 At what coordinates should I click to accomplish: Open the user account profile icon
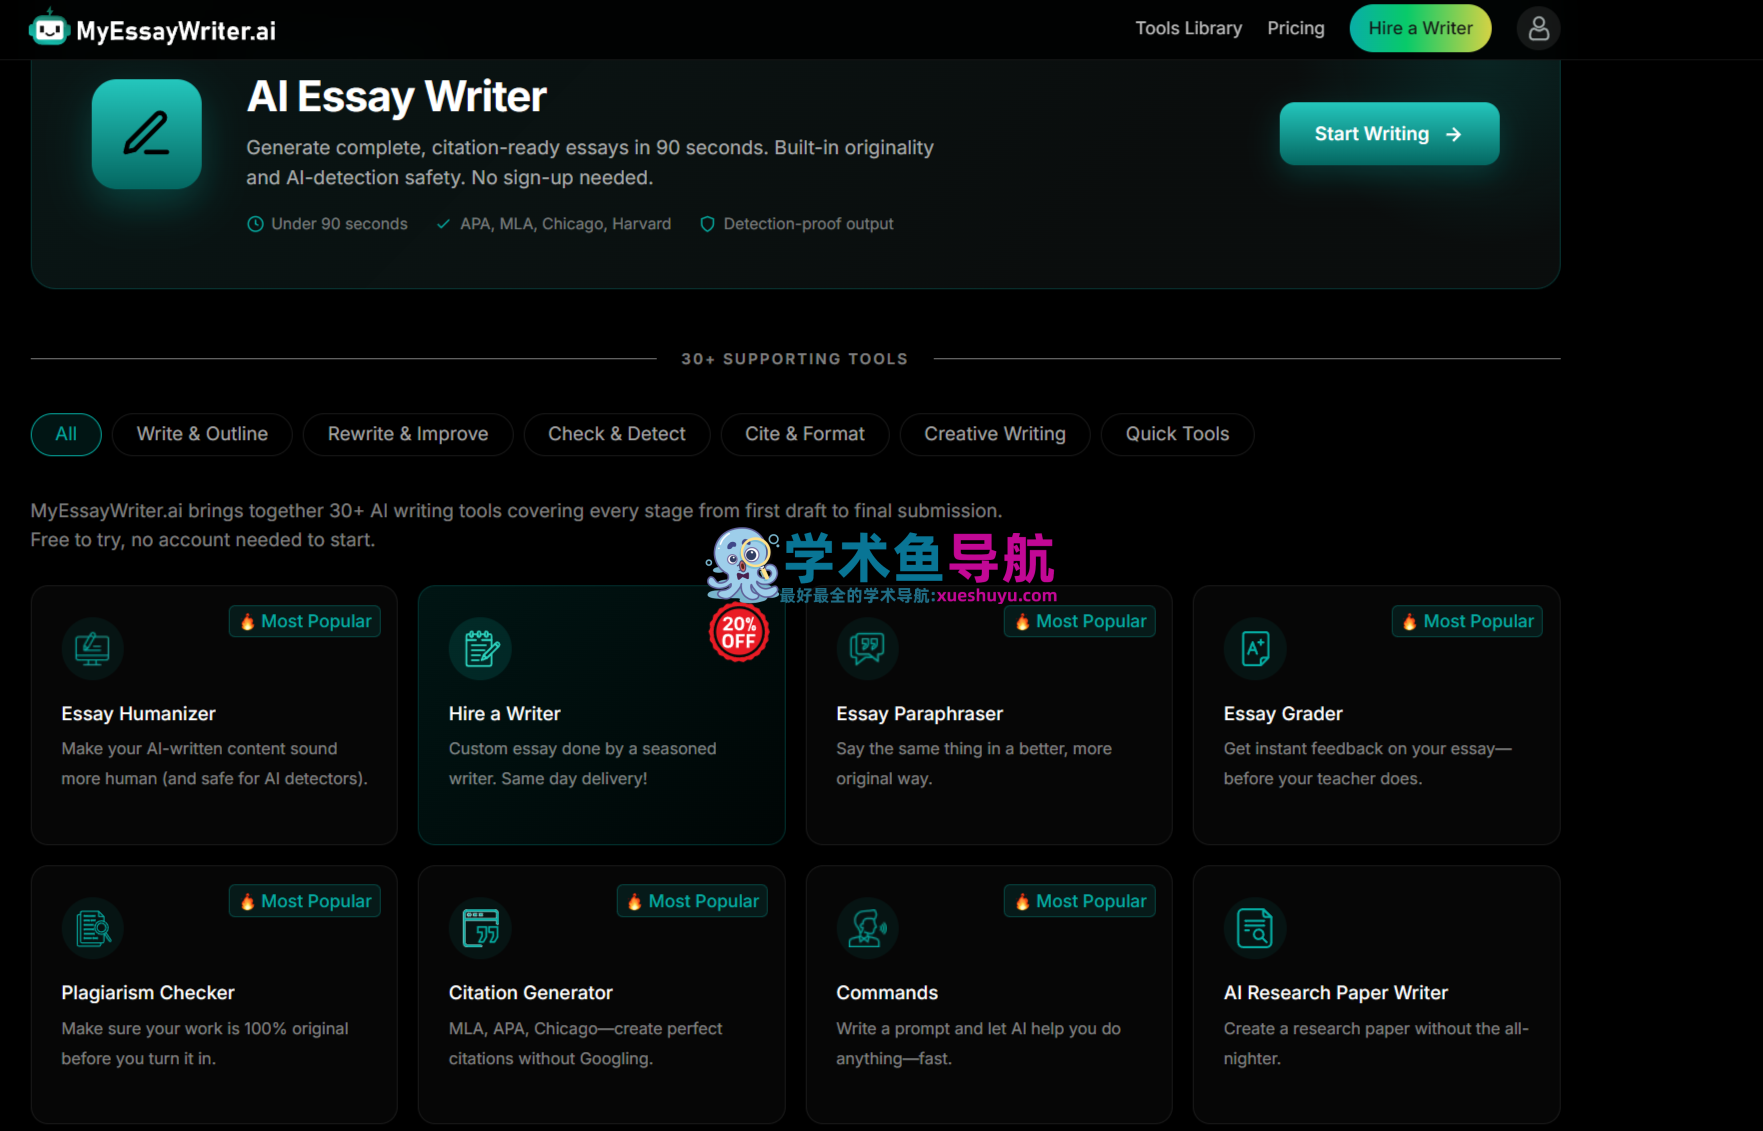click(x=1538, y=28)
